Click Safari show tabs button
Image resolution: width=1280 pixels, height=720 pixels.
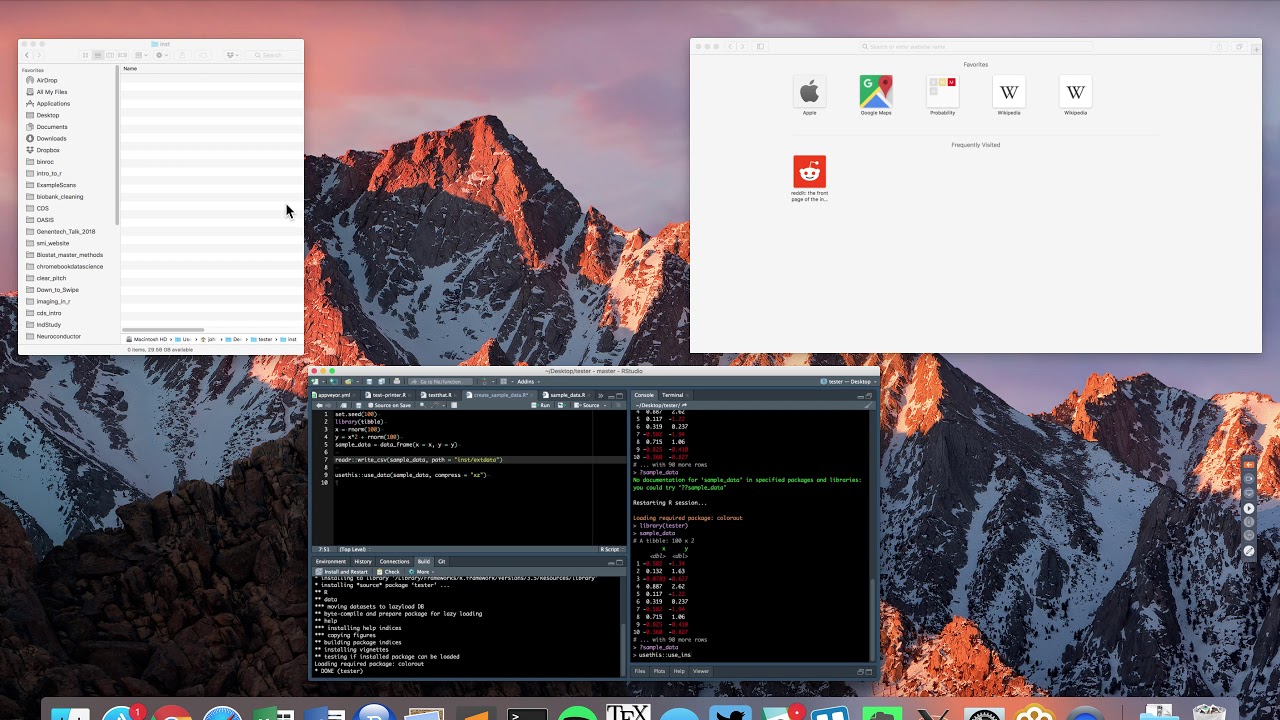tap(1239, 47)
